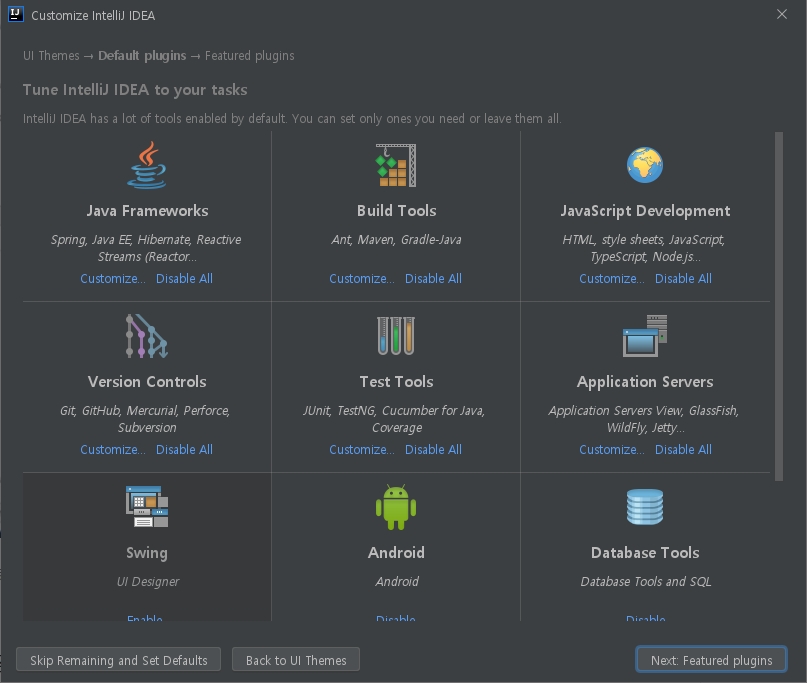Click the Build Tools crane icon
The width and height of the screenshot is (807, 683).
pyautogui.click(x=396, y=165)
